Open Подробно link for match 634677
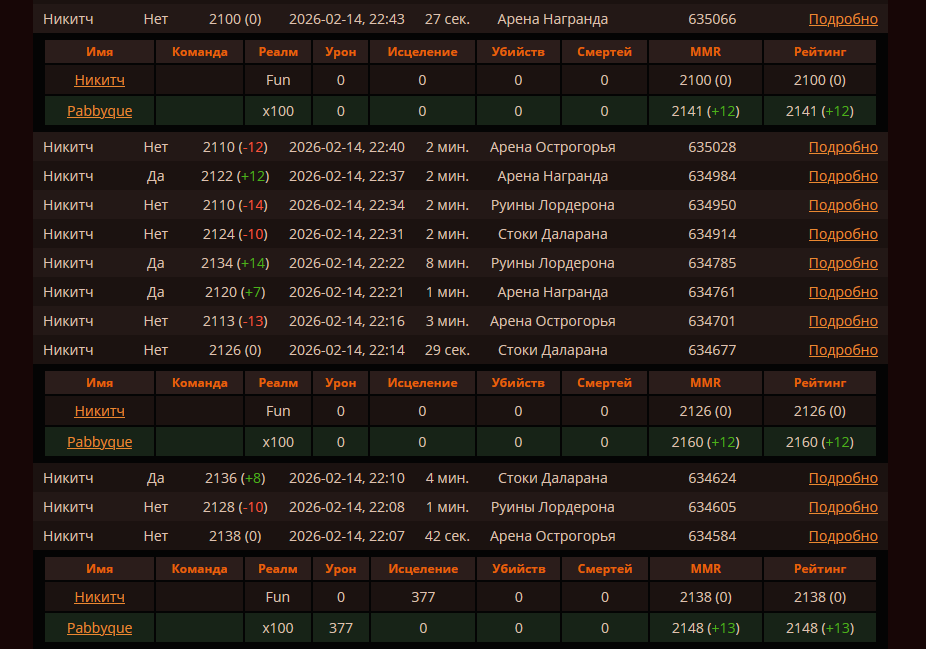Image resolution: width=926 pixels, height=649 pixels. click(x=843, y=350)
